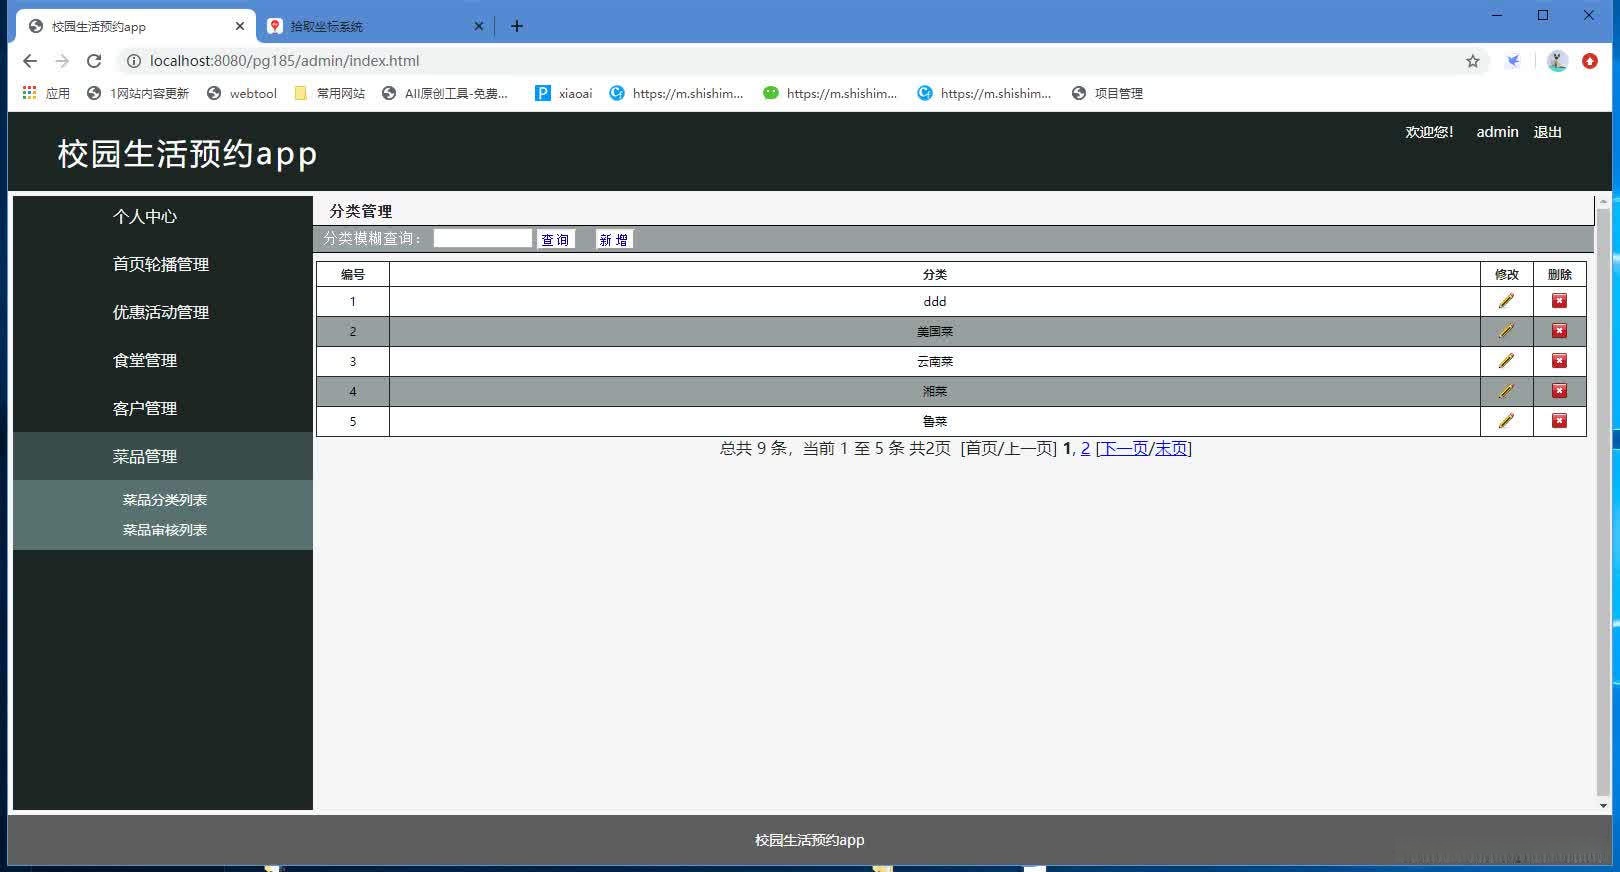Viewport: 1620px width, 872px height.
Task: Click the edit pencil for 湘菜
Action: (1506, 391)
